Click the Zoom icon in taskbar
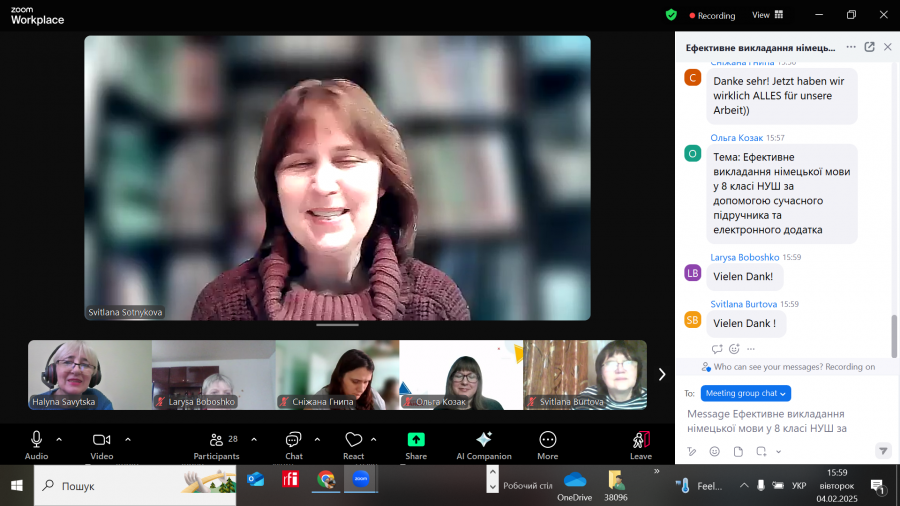Image resolution: width=900 pixels, height=506 pixels. pyautogui.click(x=360, y=479)
